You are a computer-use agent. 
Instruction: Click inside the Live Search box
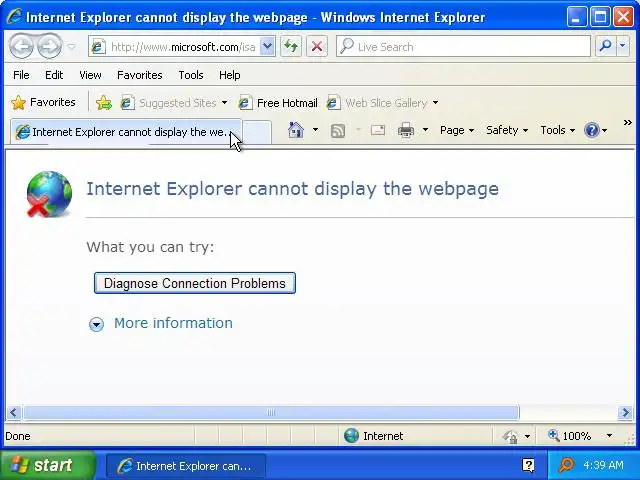pos(463,47)
